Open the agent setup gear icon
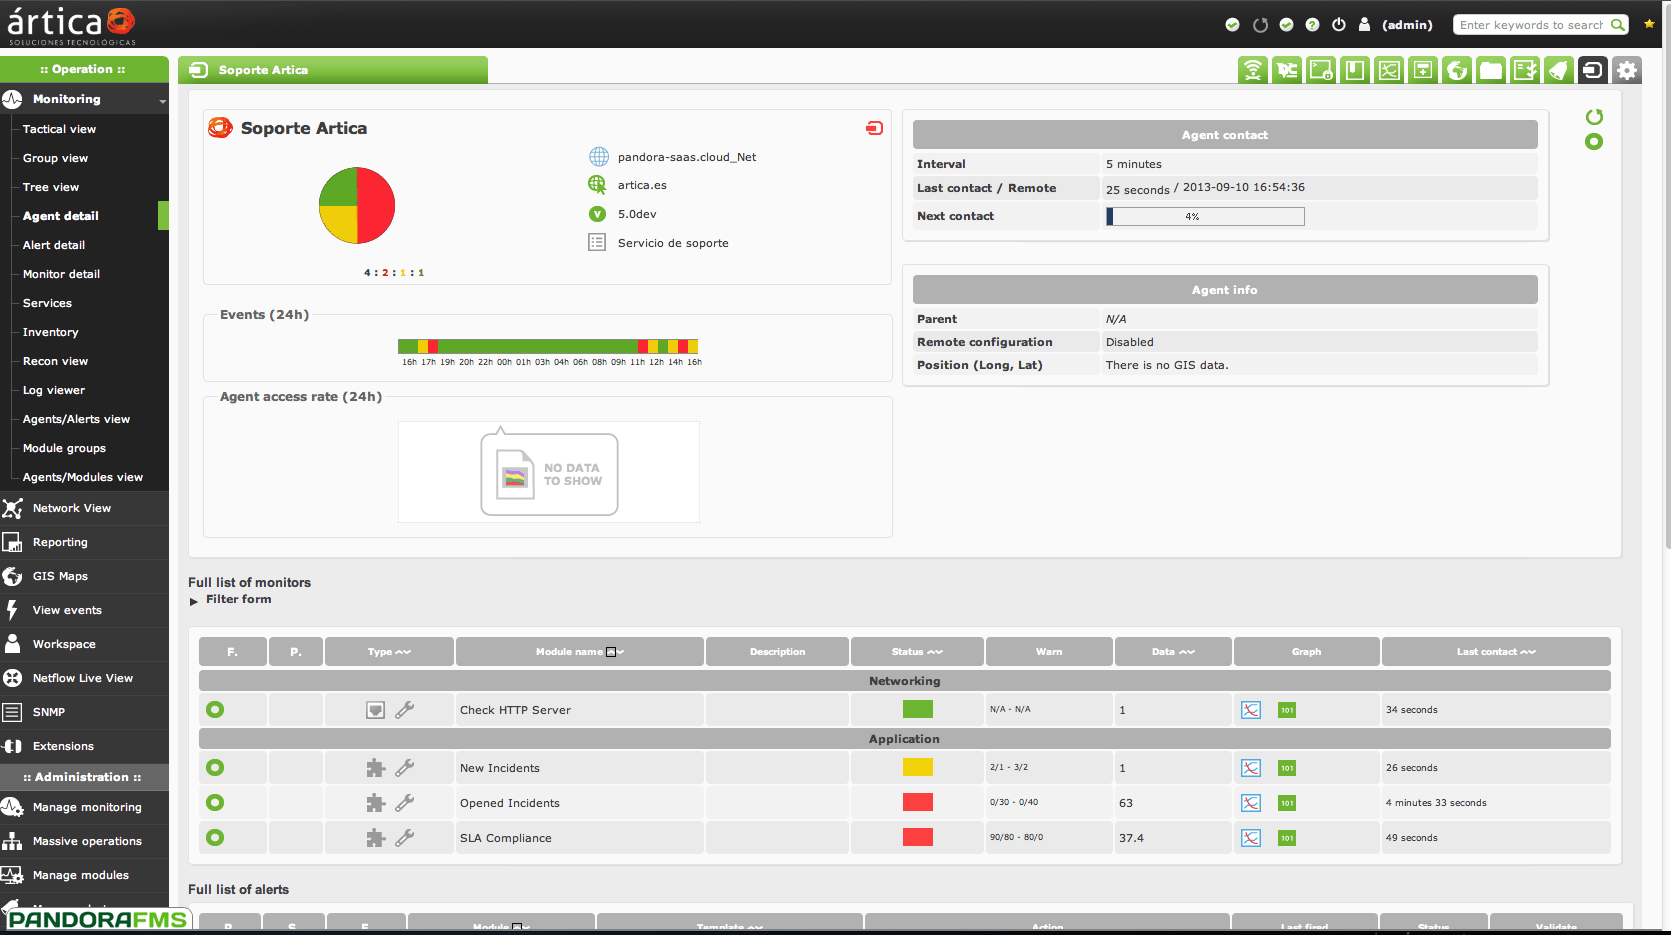Image resolution: width=1671 pixels, height=935 pixels. tap(1627, 70)
